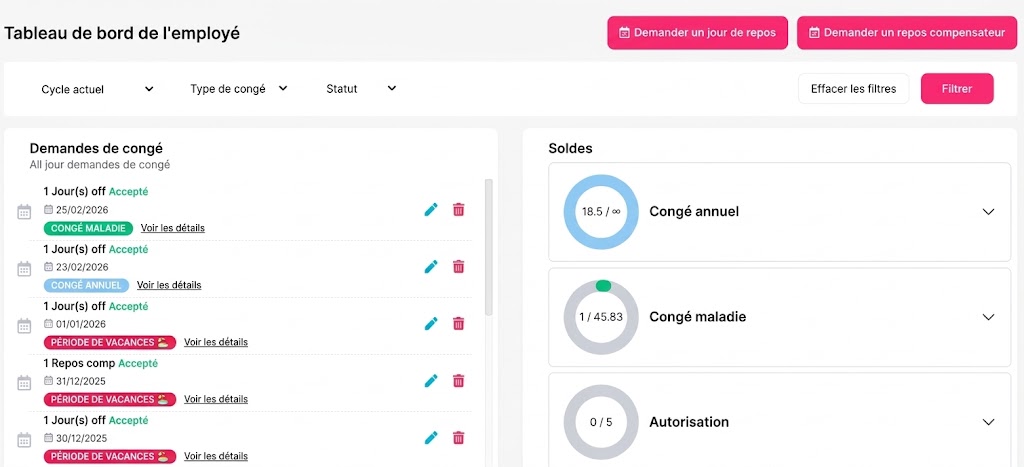Delete the 31/12/2025 Repos comp request
1024x467 pixels.
458,380
